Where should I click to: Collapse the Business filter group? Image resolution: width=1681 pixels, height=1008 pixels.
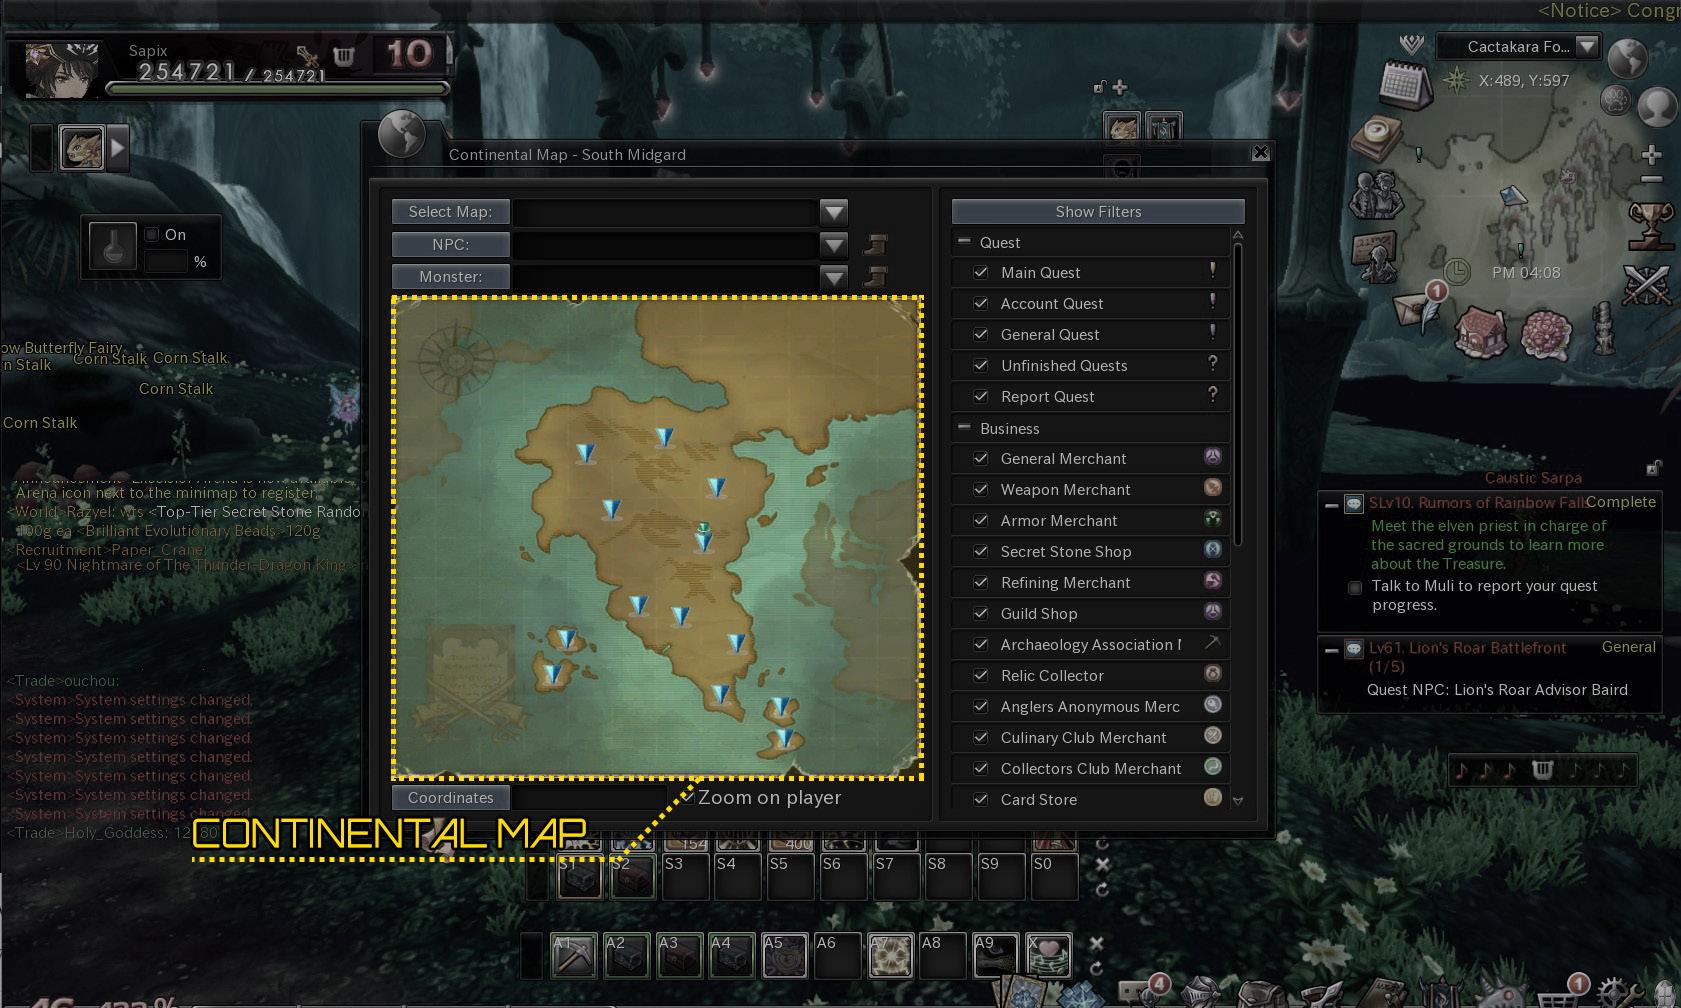[x=964, y=427]
